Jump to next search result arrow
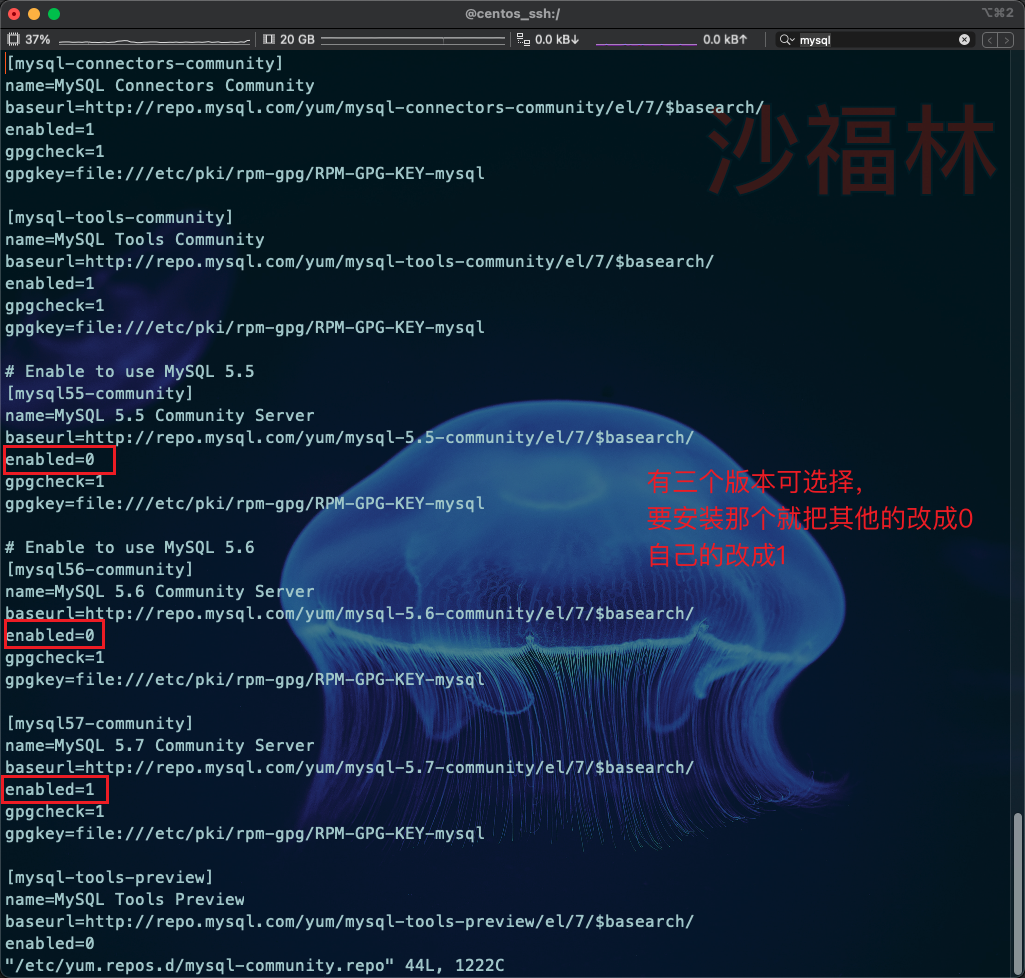Screen dimensions: 1025x978 (1007, 40)
